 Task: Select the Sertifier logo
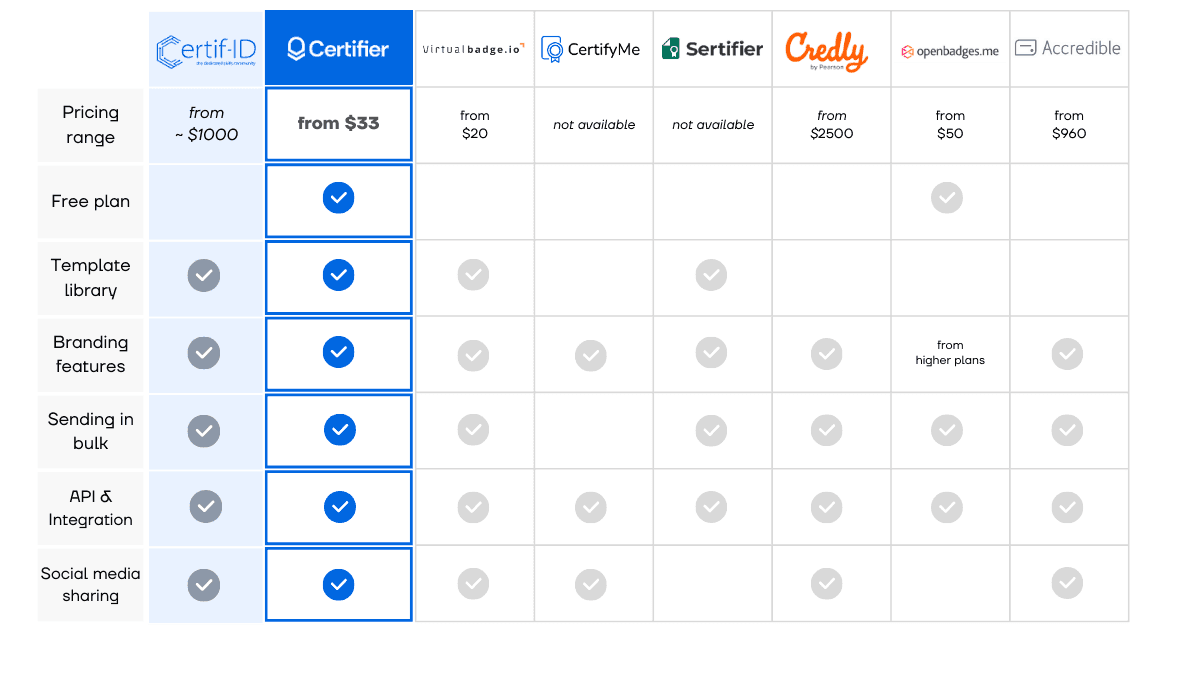coord(712,49)
